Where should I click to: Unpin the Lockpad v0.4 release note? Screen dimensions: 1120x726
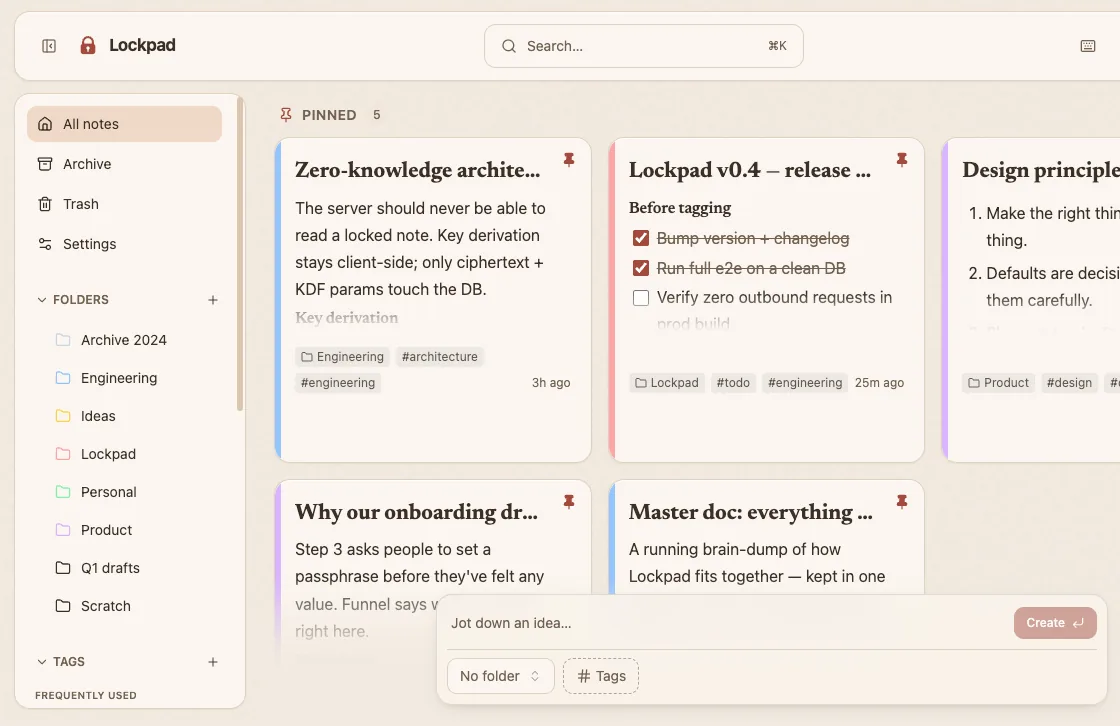901,160
